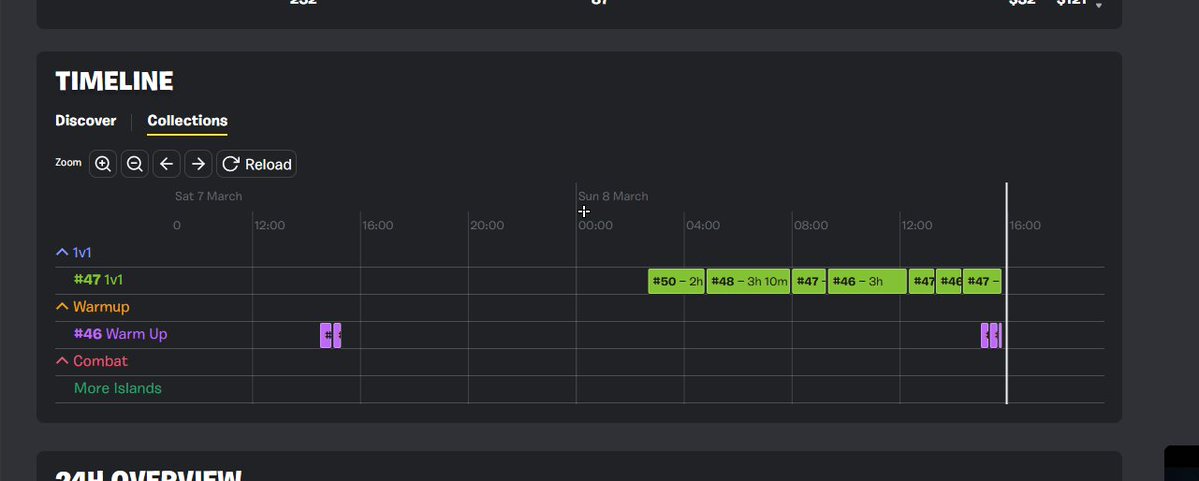Open the #46 Warm Up row label
Viewport: 1199px width, 481px height.
(x=120, y=334)
